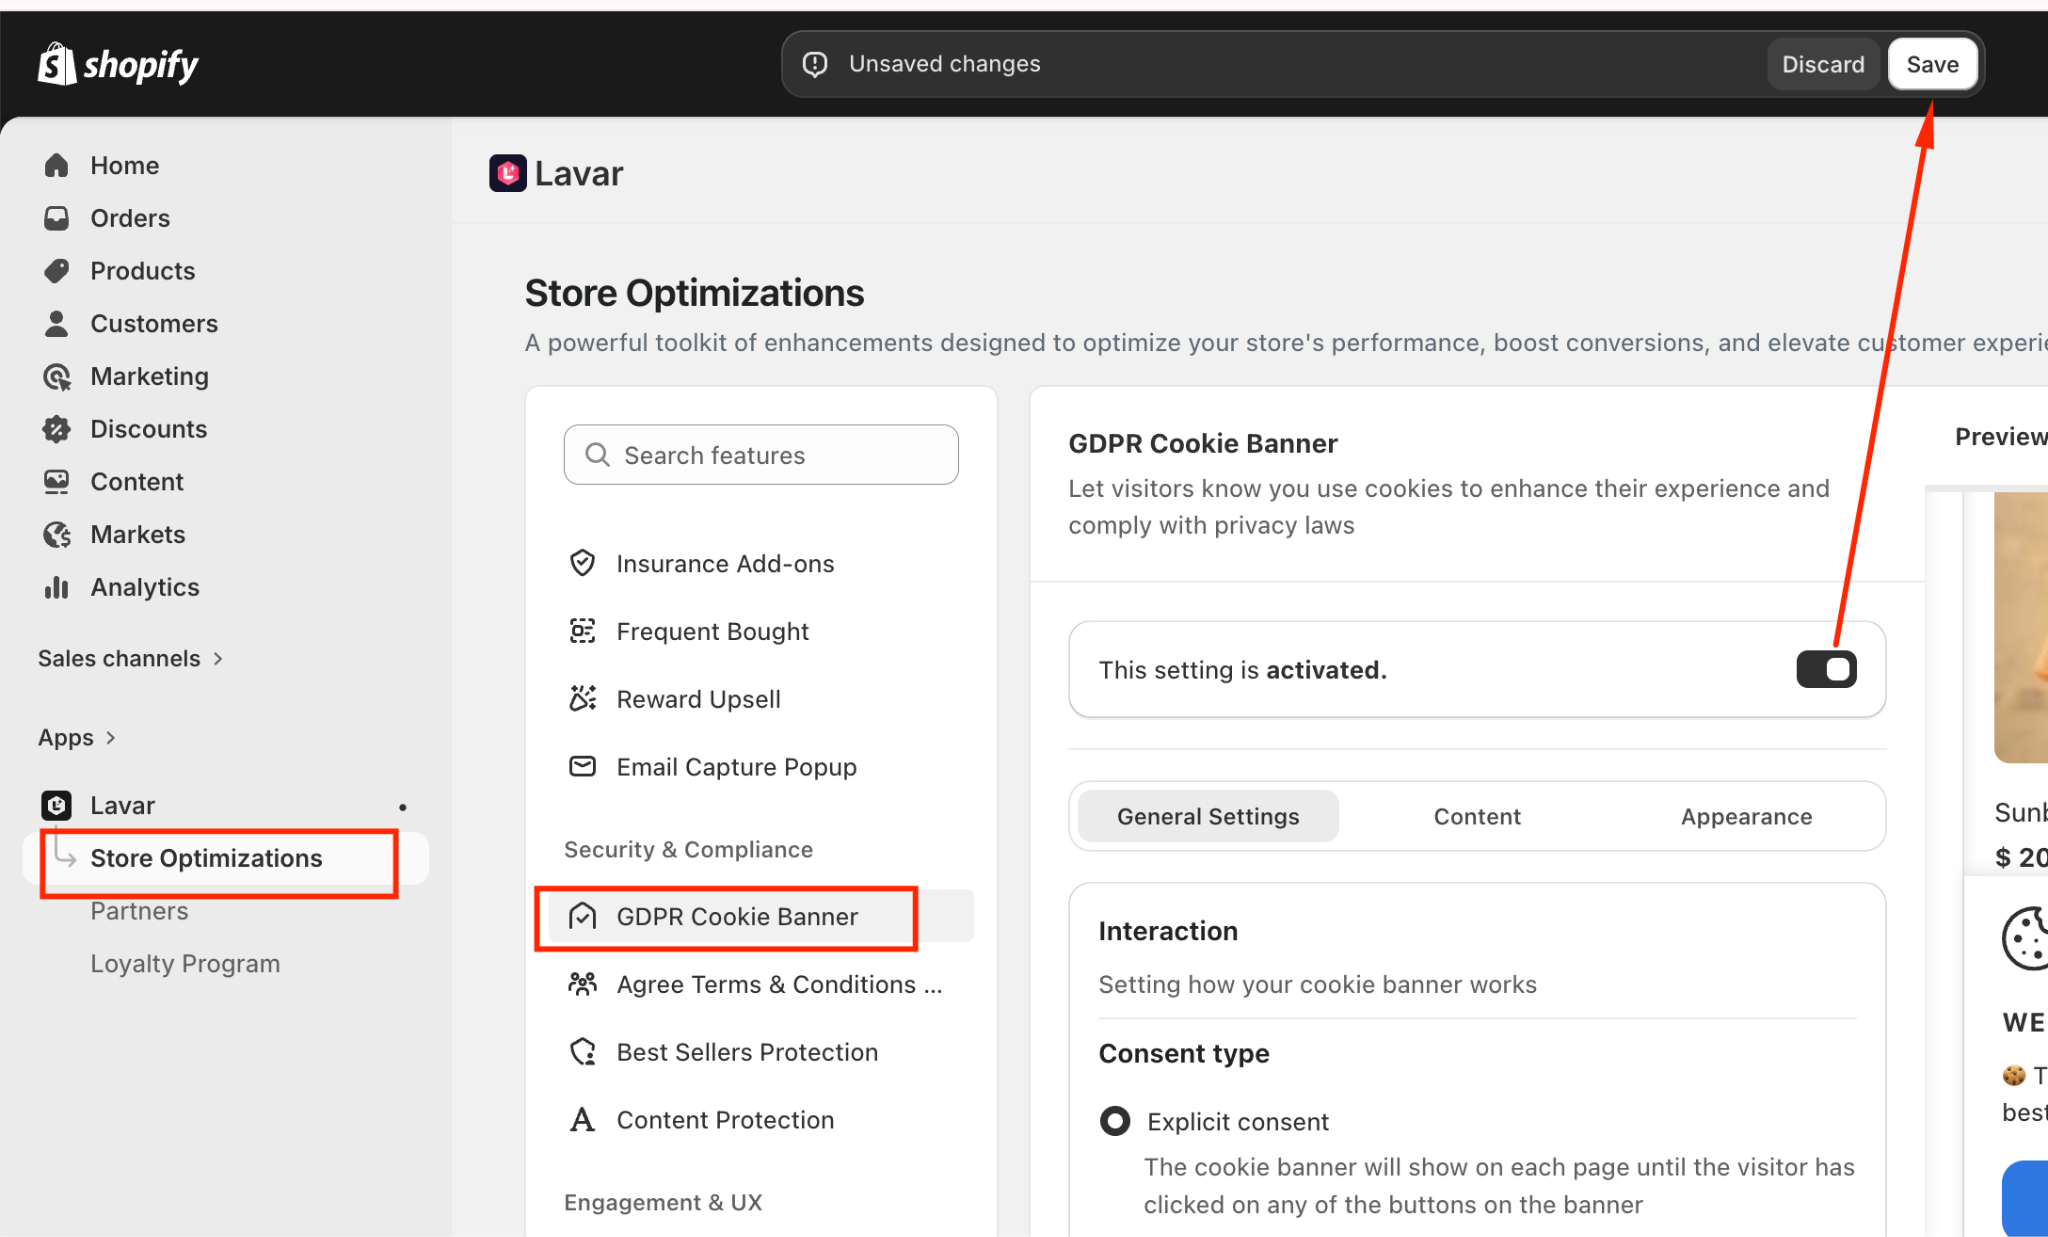2048x1237 pixels.
Task: Select the Explicit consent radio button
Action: click(x=1115, y=1121)
